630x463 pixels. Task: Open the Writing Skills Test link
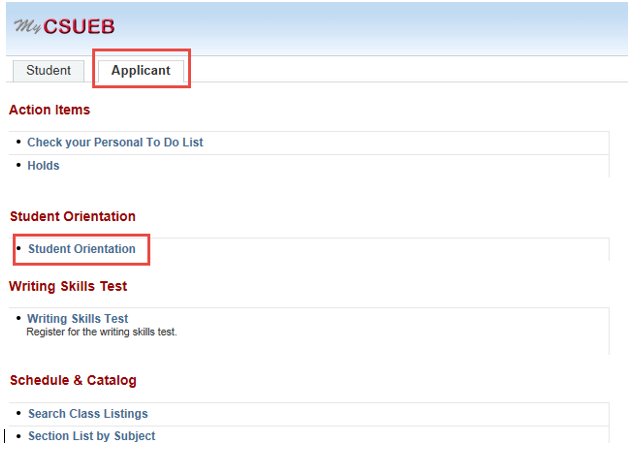[77, 319]
